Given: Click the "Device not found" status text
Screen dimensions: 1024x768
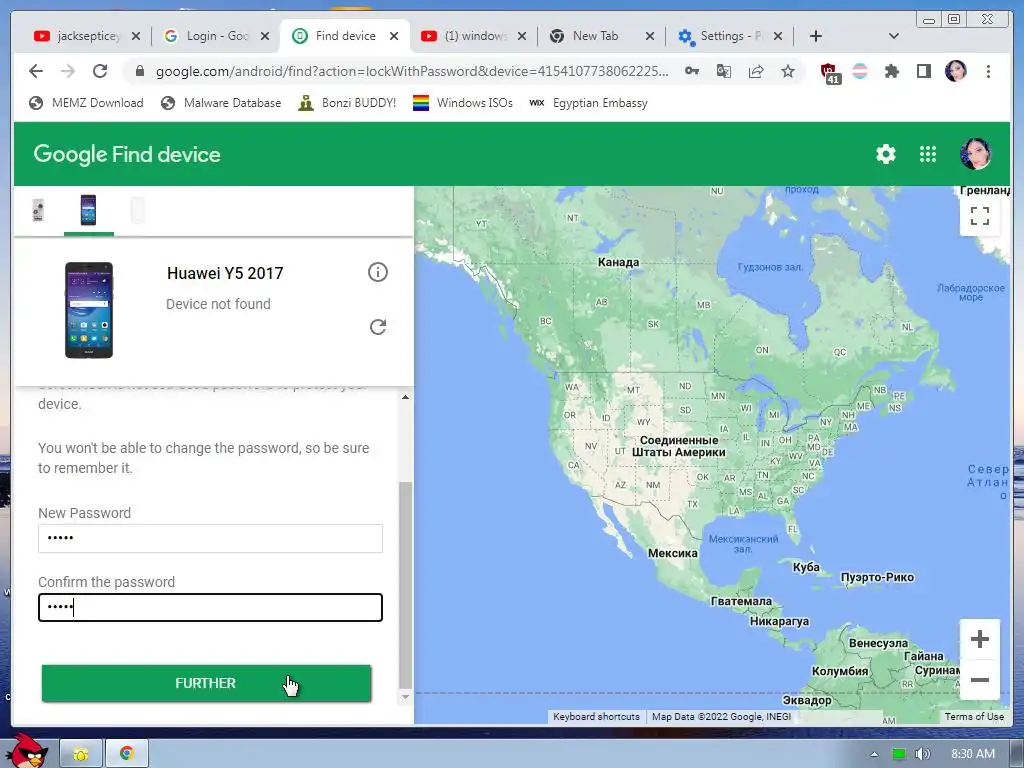Looking at the screenshot, I should 218,304.
